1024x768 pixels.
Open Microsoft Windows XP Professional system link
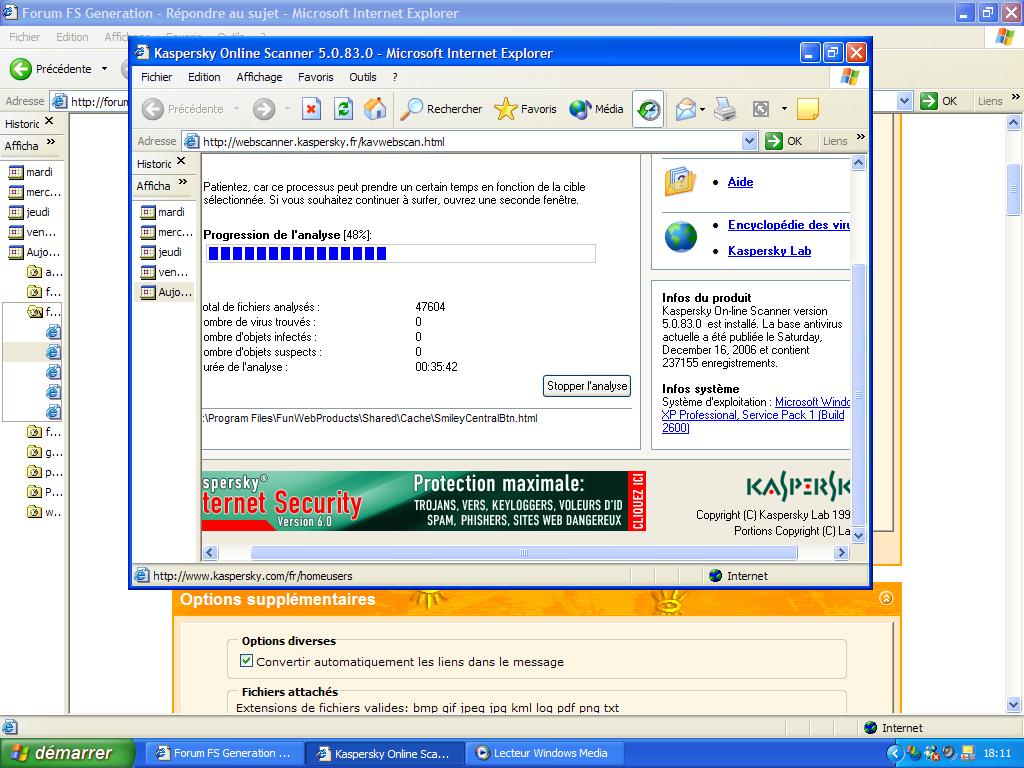(x=755, y=415)
